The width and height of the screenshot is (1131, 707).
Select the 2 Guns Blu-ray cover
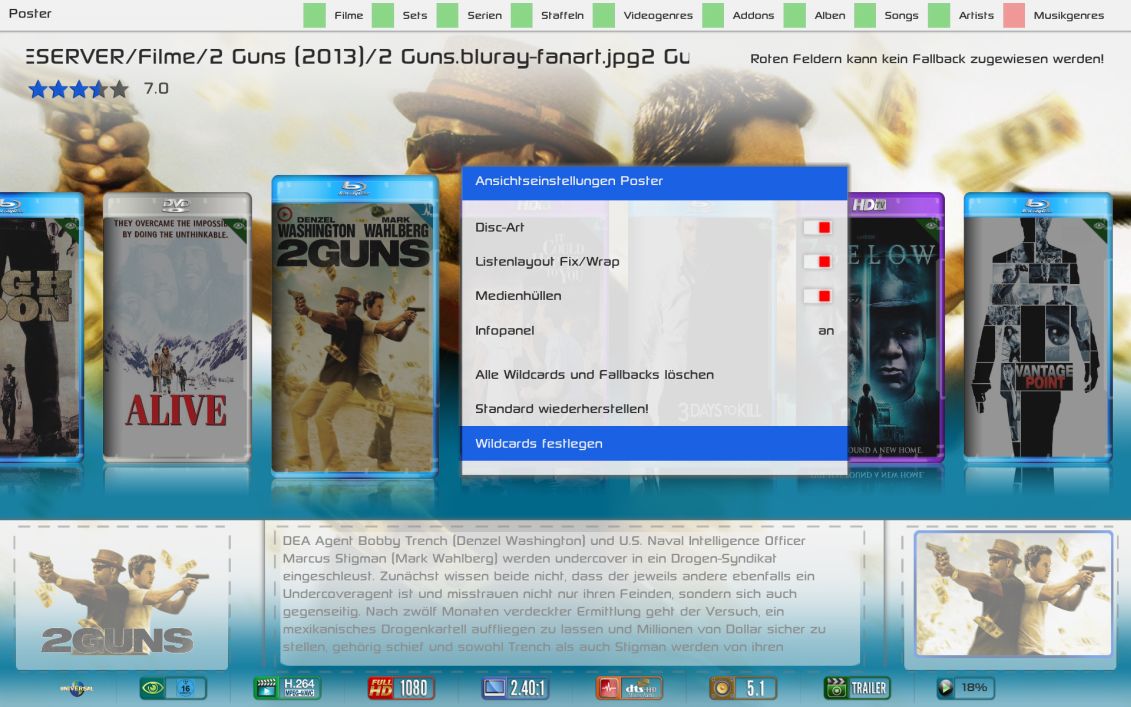pyautogui.click(x=354, y=325)
